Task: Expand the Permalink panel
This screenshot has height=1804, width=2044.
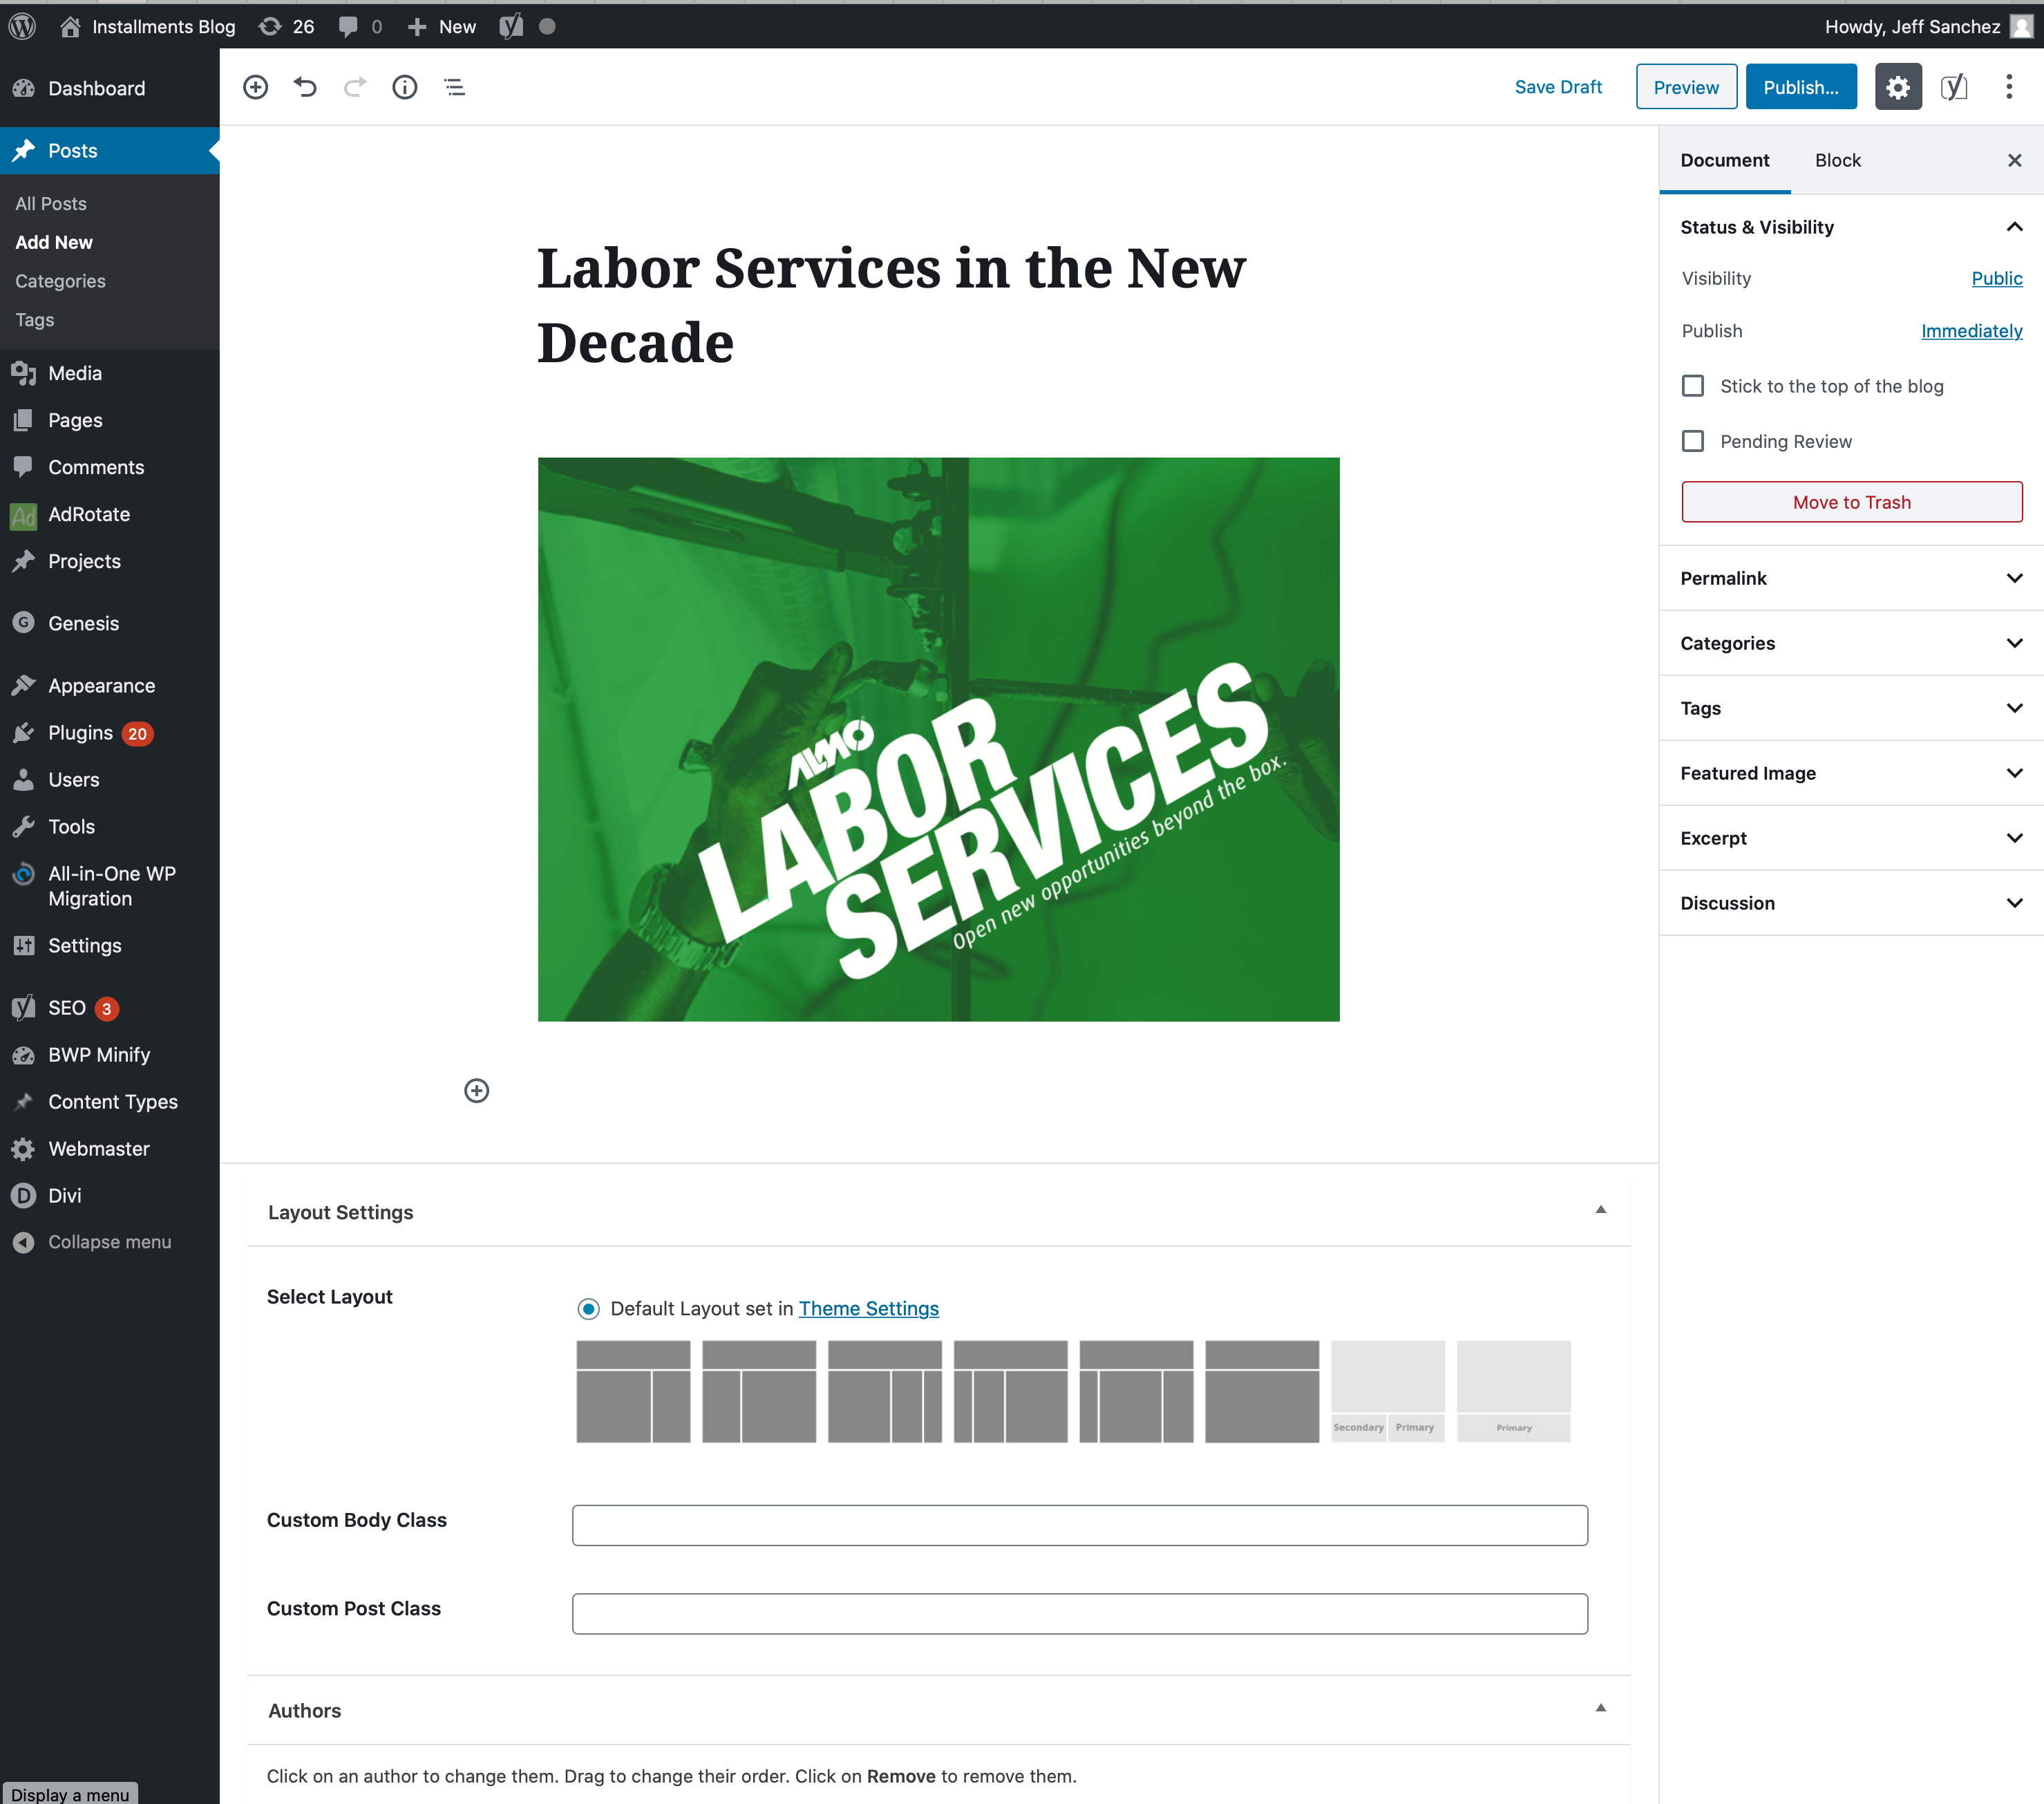Action: tap(1850, 578)
